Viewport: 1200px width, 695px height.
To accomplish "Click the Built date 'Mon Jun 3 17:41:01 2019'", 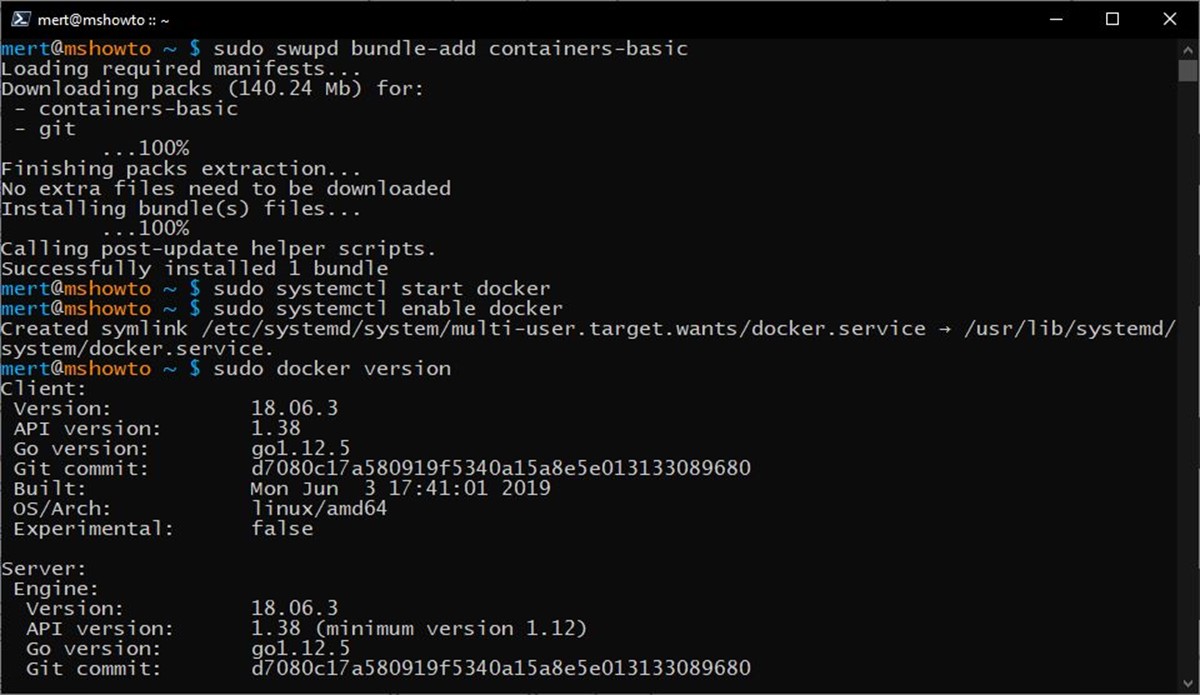I will 400,489.
